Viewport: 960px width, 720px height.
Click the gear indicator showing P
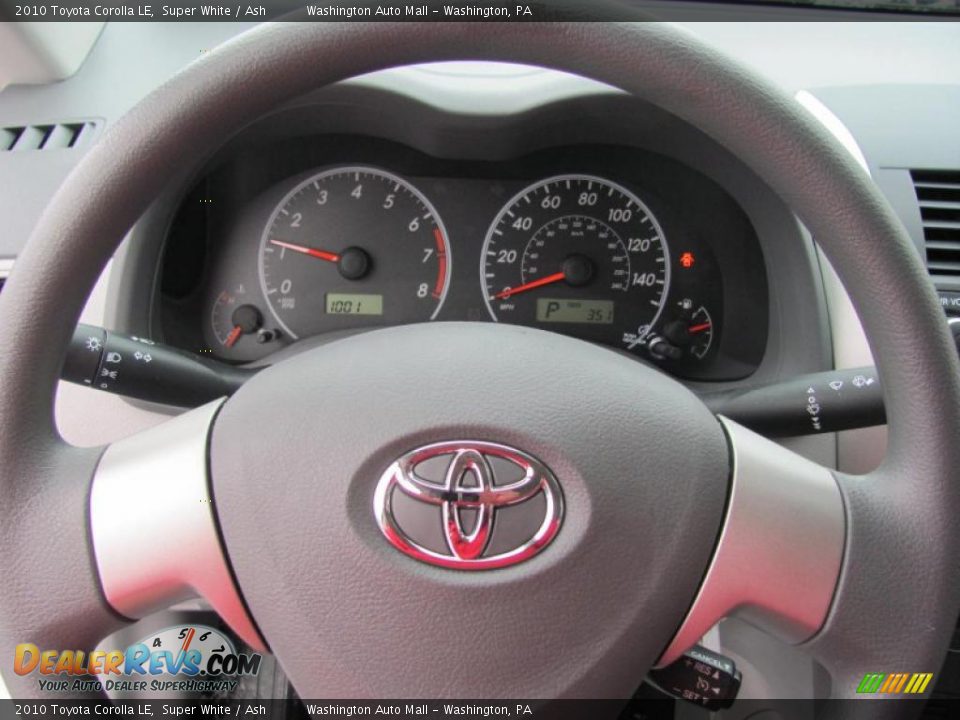coord(552,311)
